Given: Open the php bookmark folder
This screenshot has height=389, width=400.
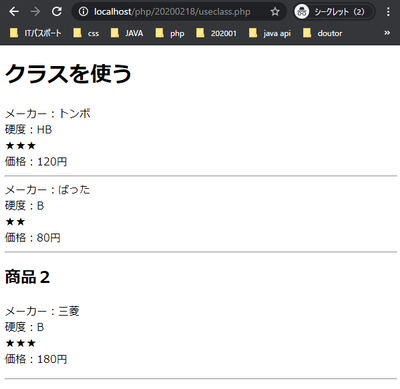Looking at the screenshot, I should 170,33.
